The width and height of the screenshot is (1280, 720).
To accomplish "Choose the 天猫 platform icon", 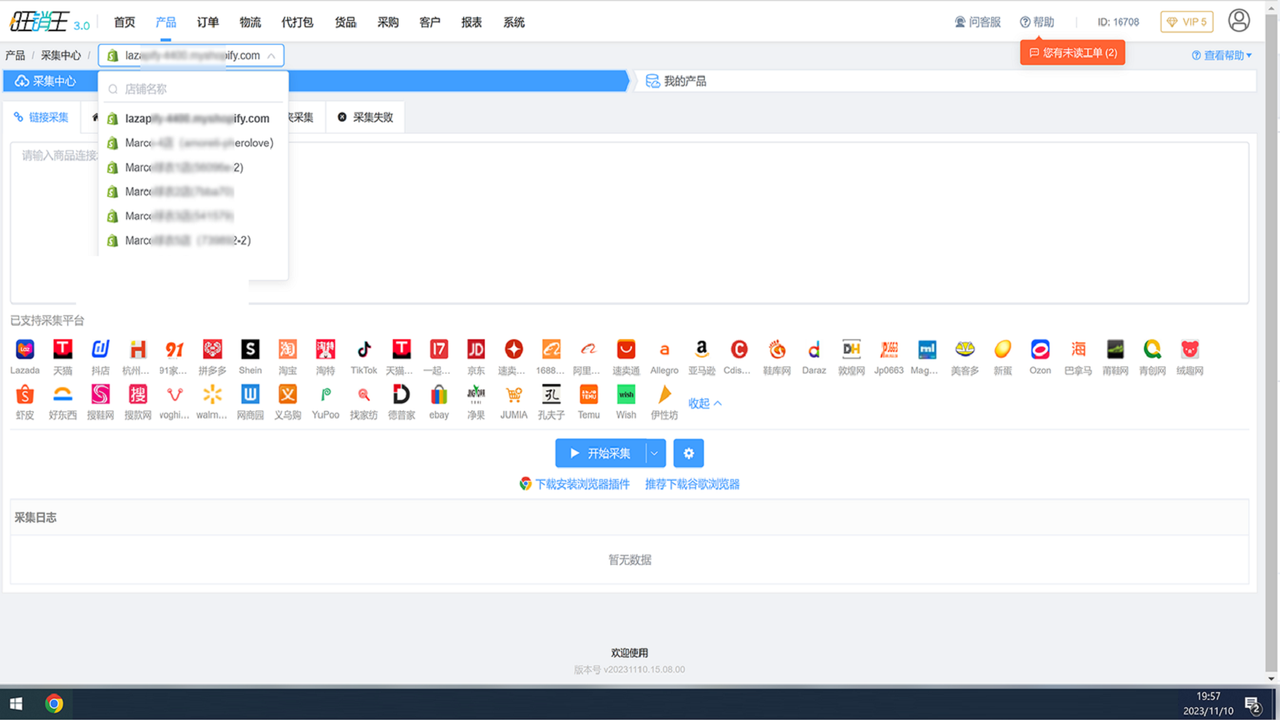I will [x=63, y=349].
